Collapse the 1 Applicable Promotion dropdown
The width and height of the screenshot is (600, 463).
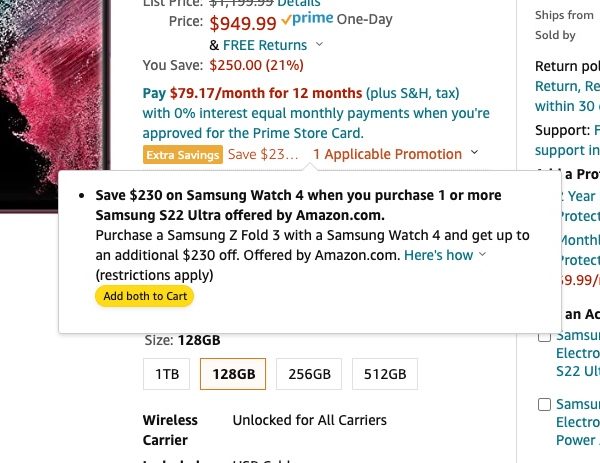474,154
